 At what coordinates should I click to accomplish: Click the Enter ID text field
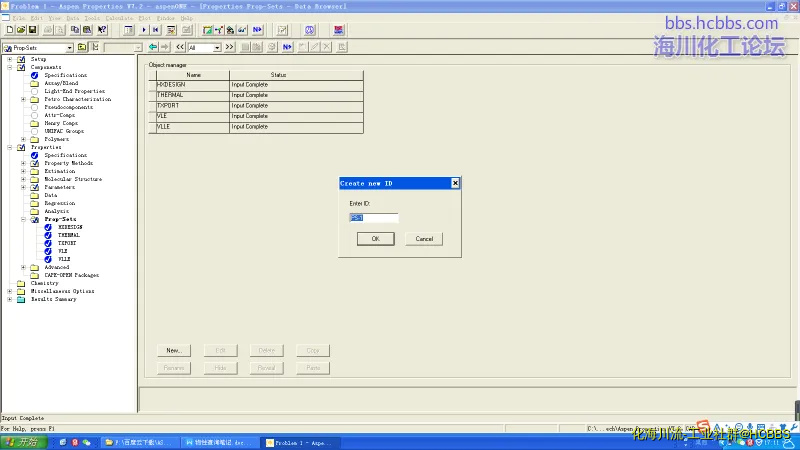click(374, 218)
